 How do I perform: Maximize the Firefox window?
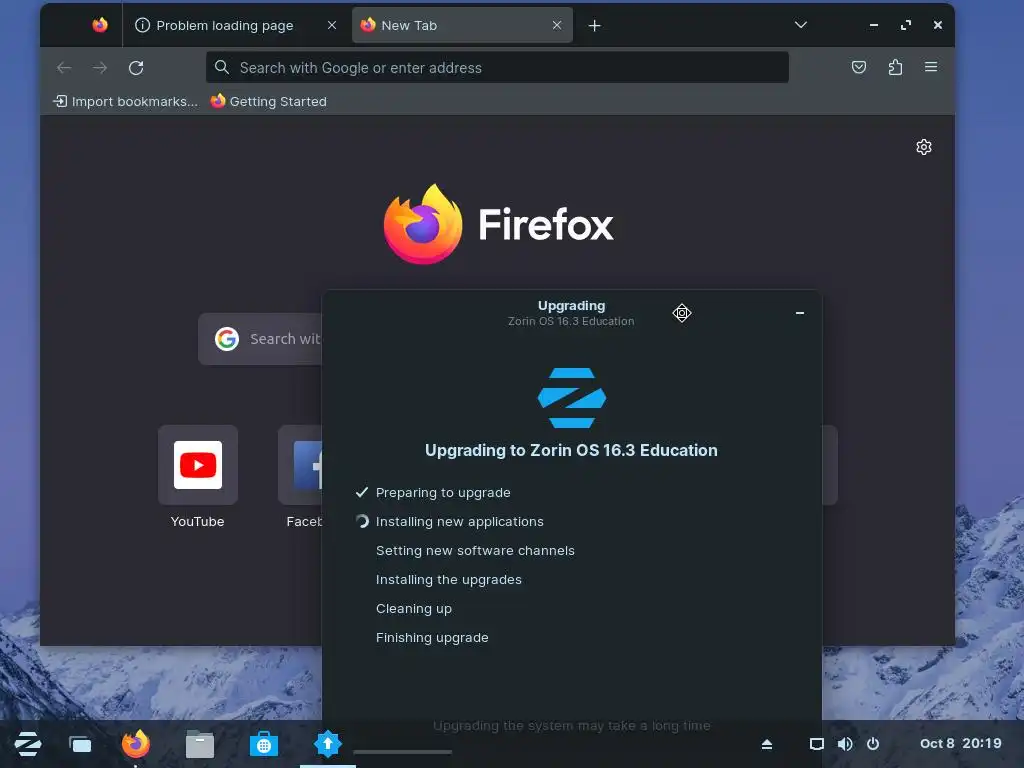click(906, 25)
